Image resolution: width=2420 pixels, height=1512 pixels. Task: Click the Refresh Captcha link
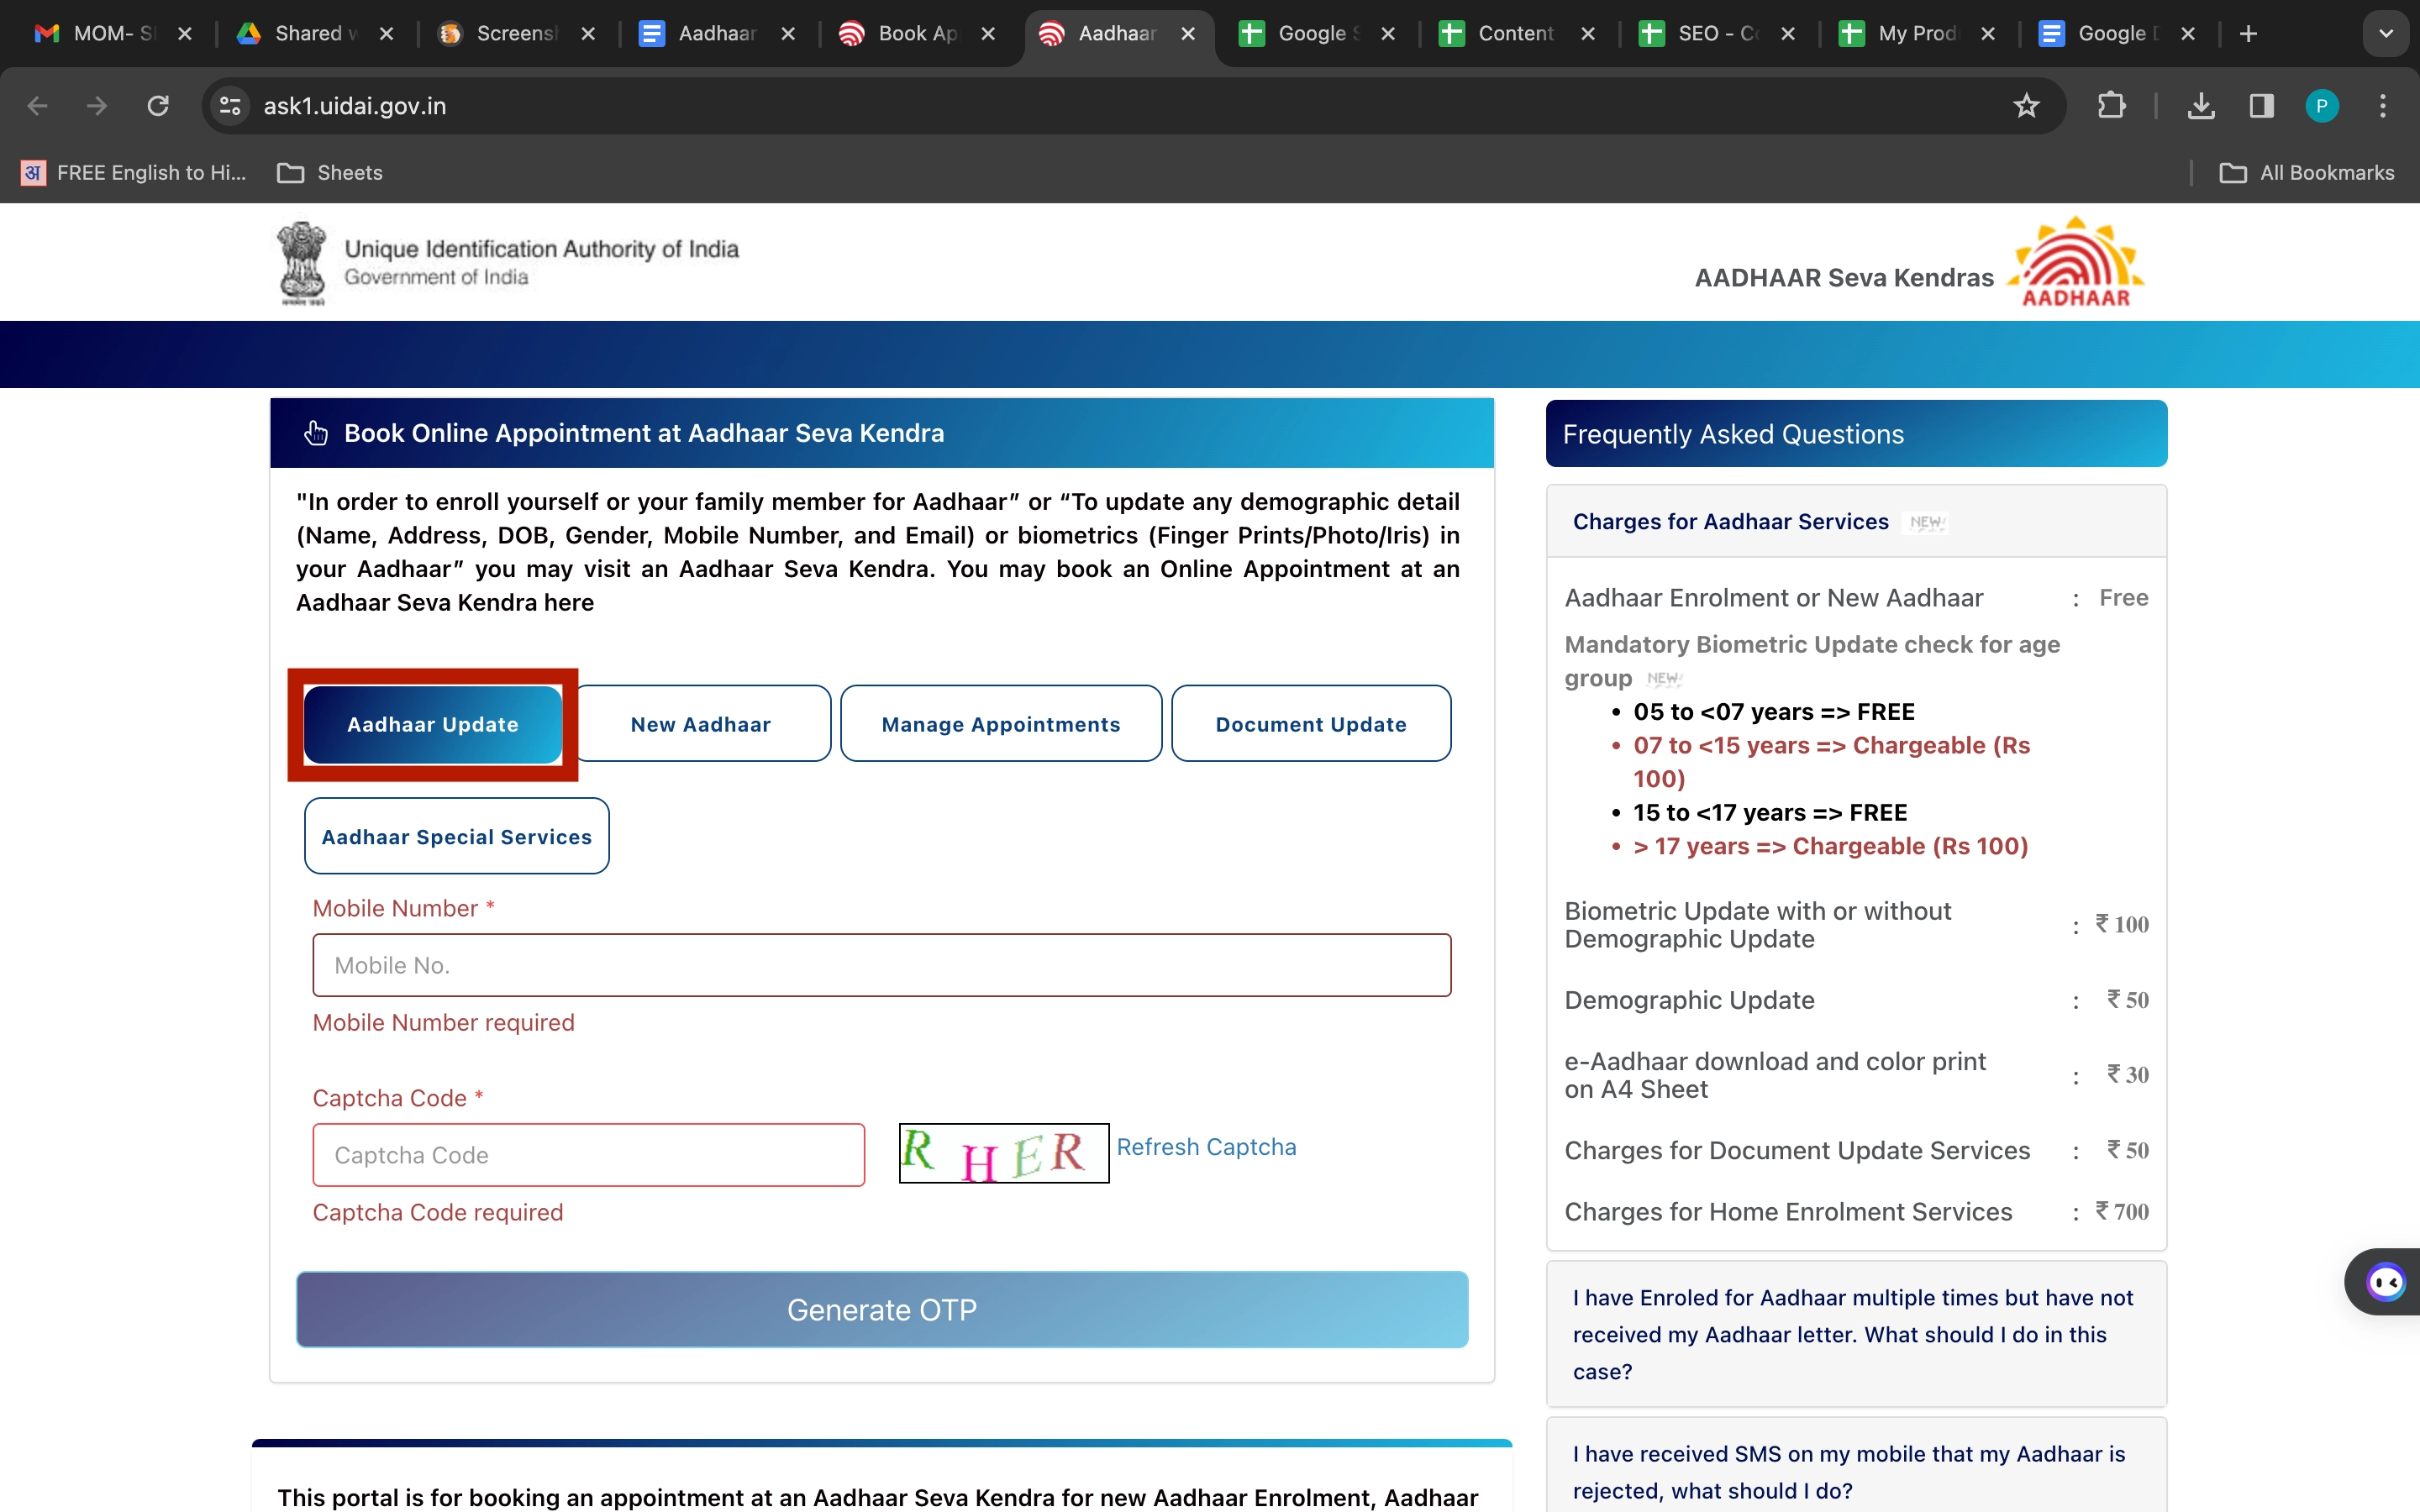click(1206, 1146)
